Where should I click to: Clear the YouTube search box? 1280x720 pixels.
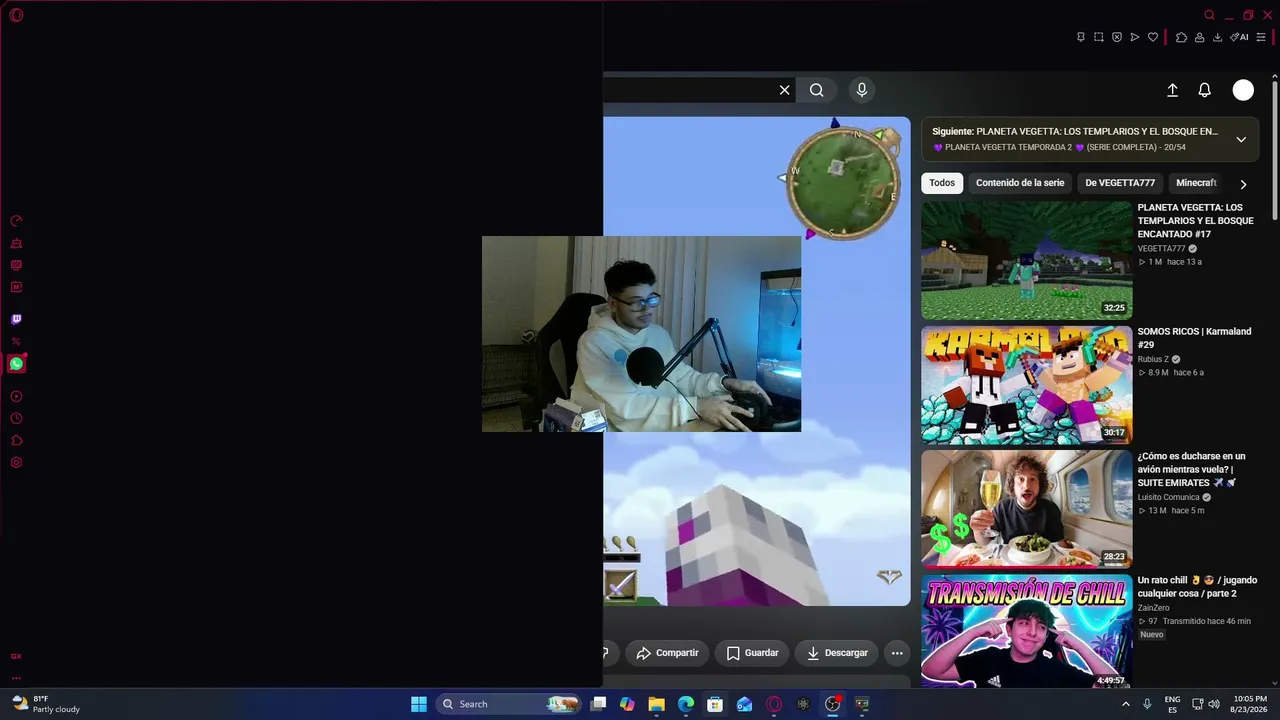(785, 90)
